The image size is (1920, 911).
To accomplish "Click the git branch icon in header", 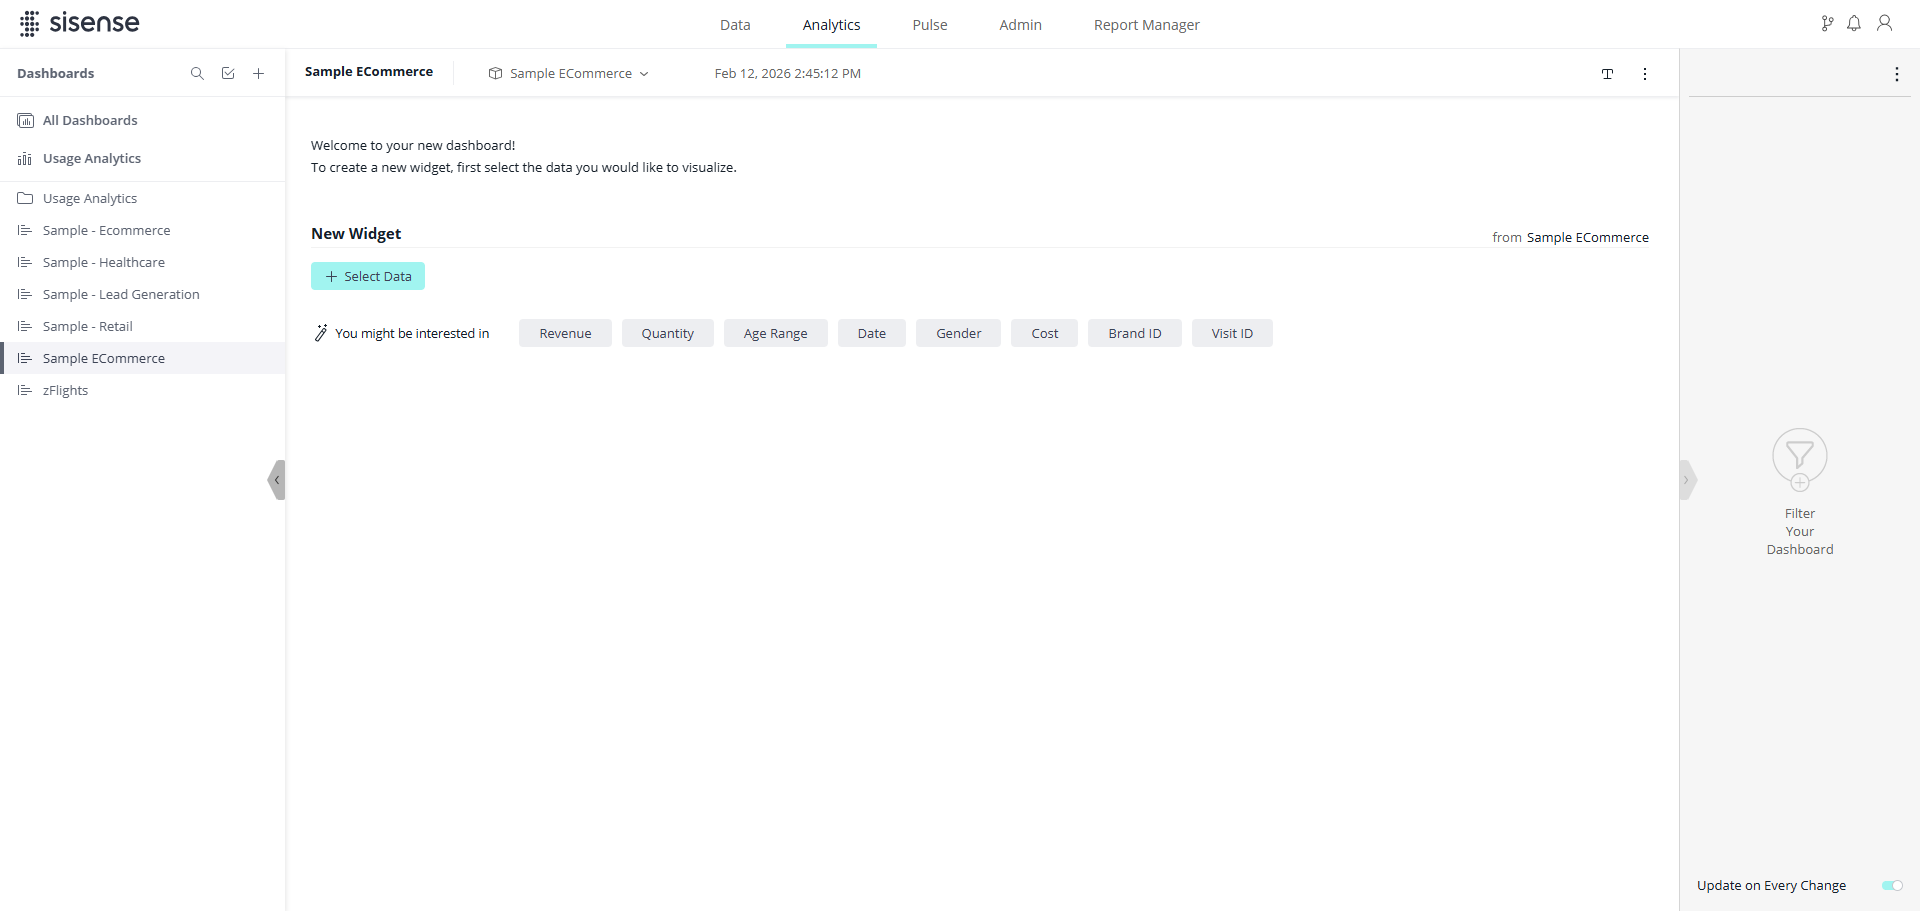I will (1827, 24).
